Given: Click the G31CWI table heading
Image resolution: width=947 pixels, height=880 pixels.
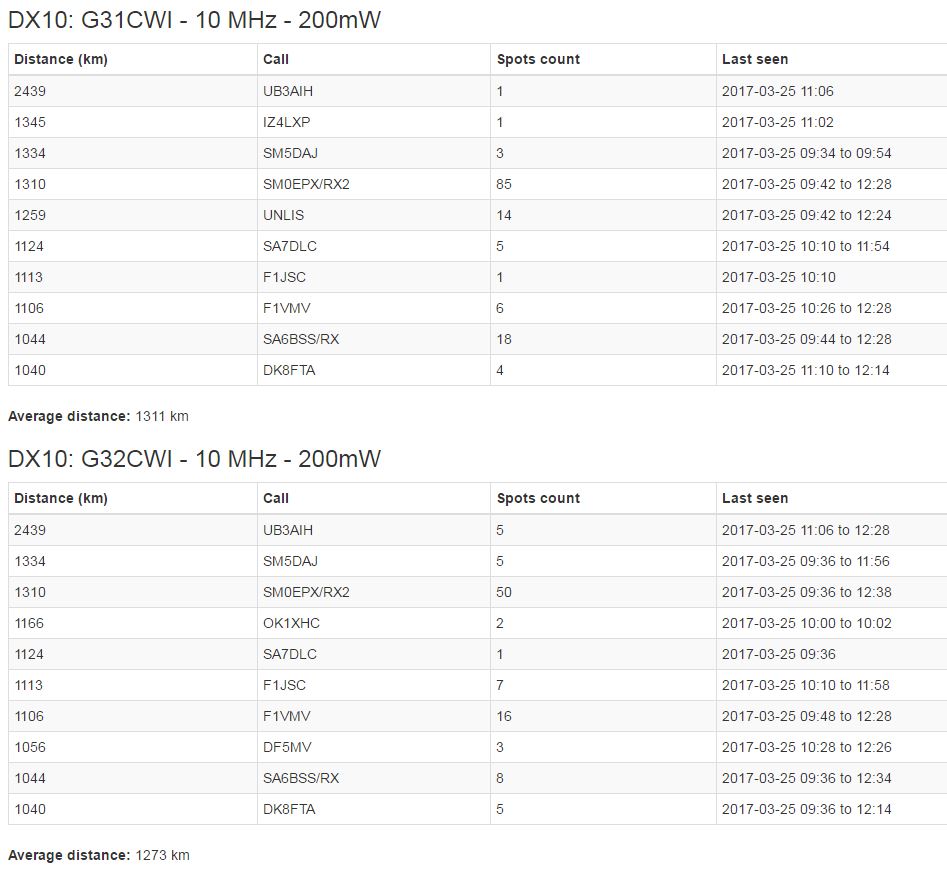Looking at the screenshot, I should click(194, 19).
